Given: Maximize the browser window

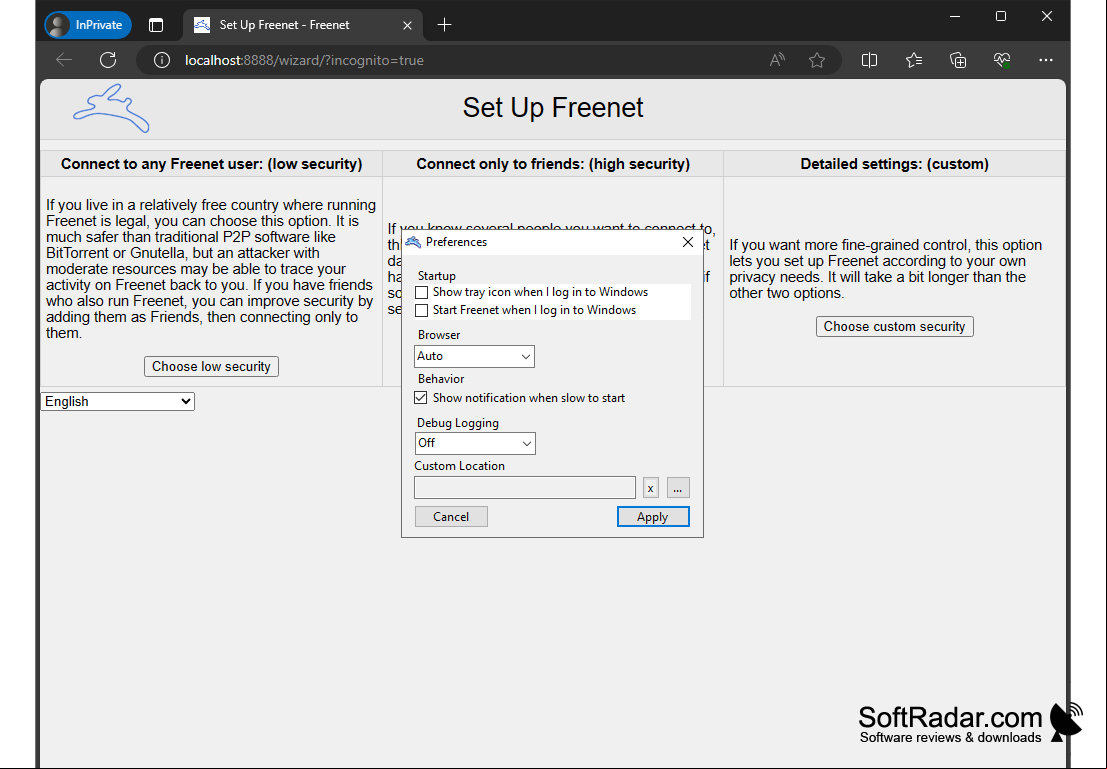Looking at the screenshot, I should pyautogui.click(x=1000, y=16).
